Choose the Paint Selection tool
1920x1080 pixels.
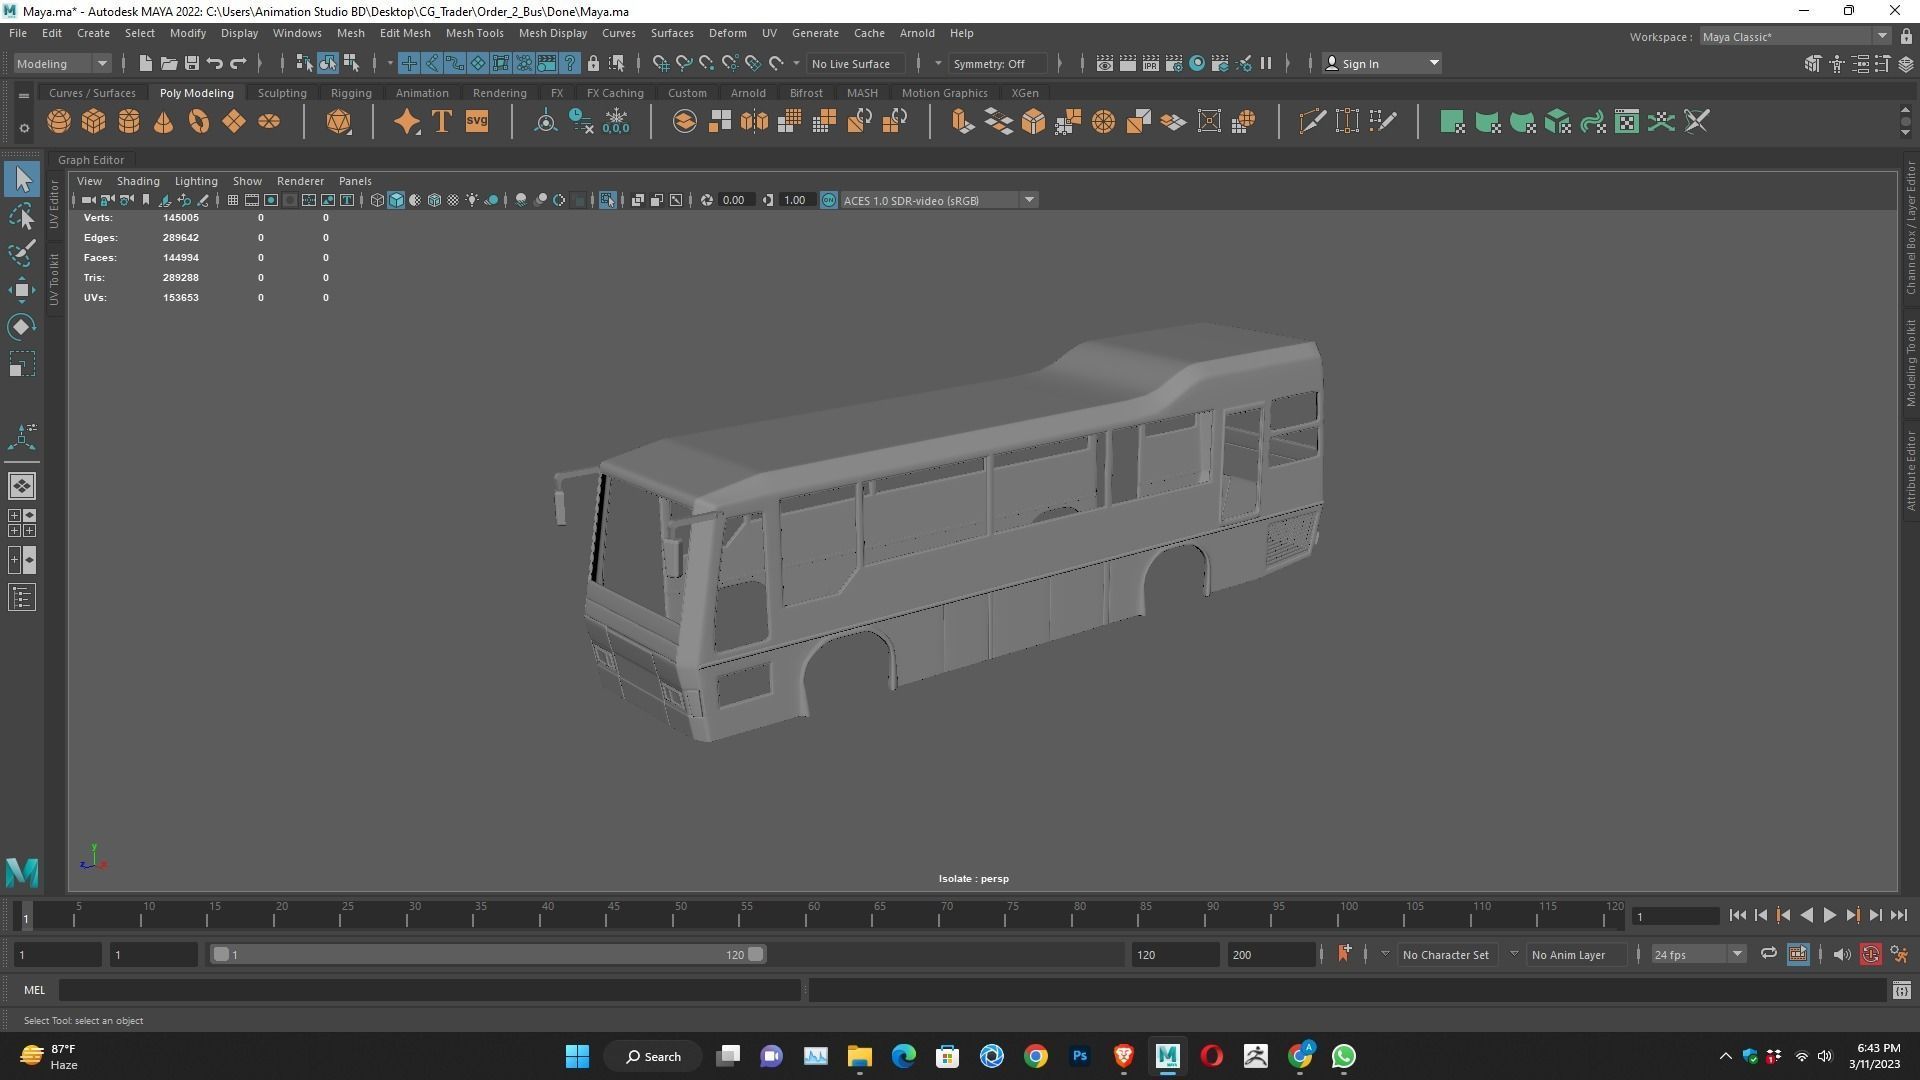(x=22, y=253)
